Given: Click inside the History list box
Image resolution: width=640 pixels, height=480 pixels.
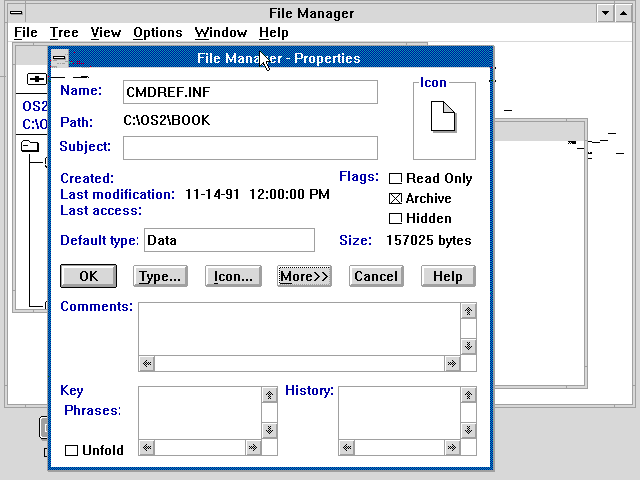Looking at the screenshot, I should (x=400, y=413).
